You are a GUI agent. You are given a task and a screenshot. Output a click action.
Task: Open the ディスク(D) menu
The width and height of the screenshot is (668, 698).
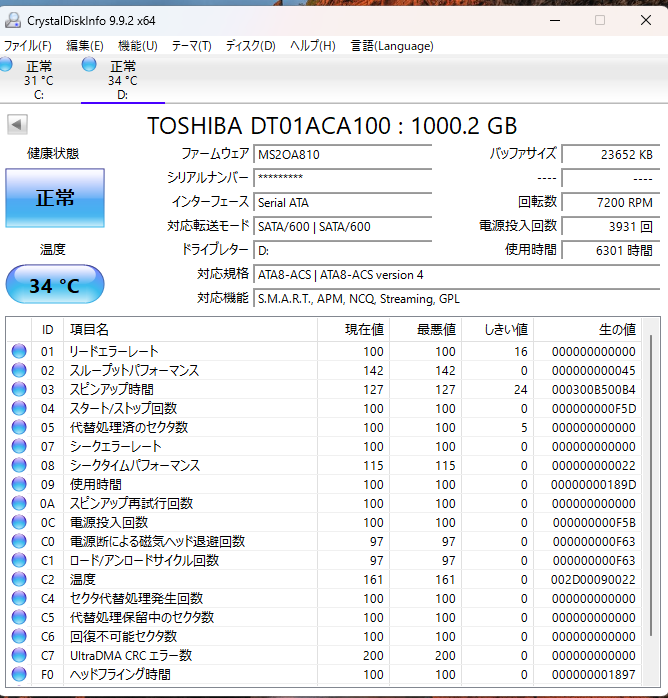(x=251, y=46)
